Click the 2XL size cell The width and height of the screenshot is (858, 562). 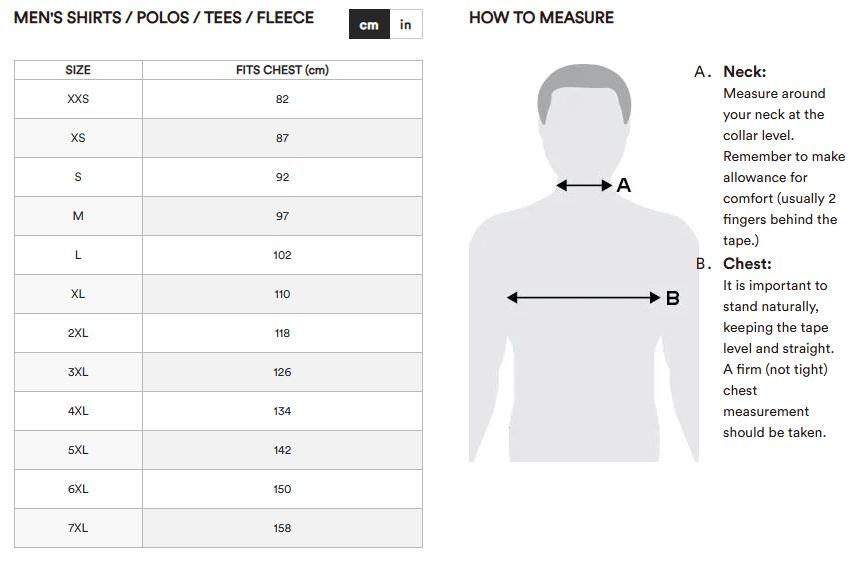(78, 333)
